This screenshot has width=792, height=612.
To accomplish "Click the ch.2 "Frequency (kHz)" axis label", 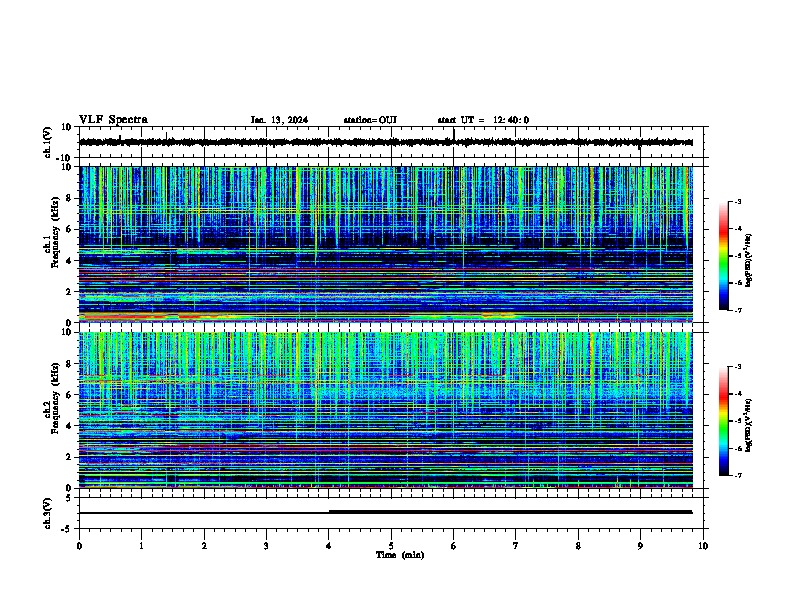I will tap(55, 398).
